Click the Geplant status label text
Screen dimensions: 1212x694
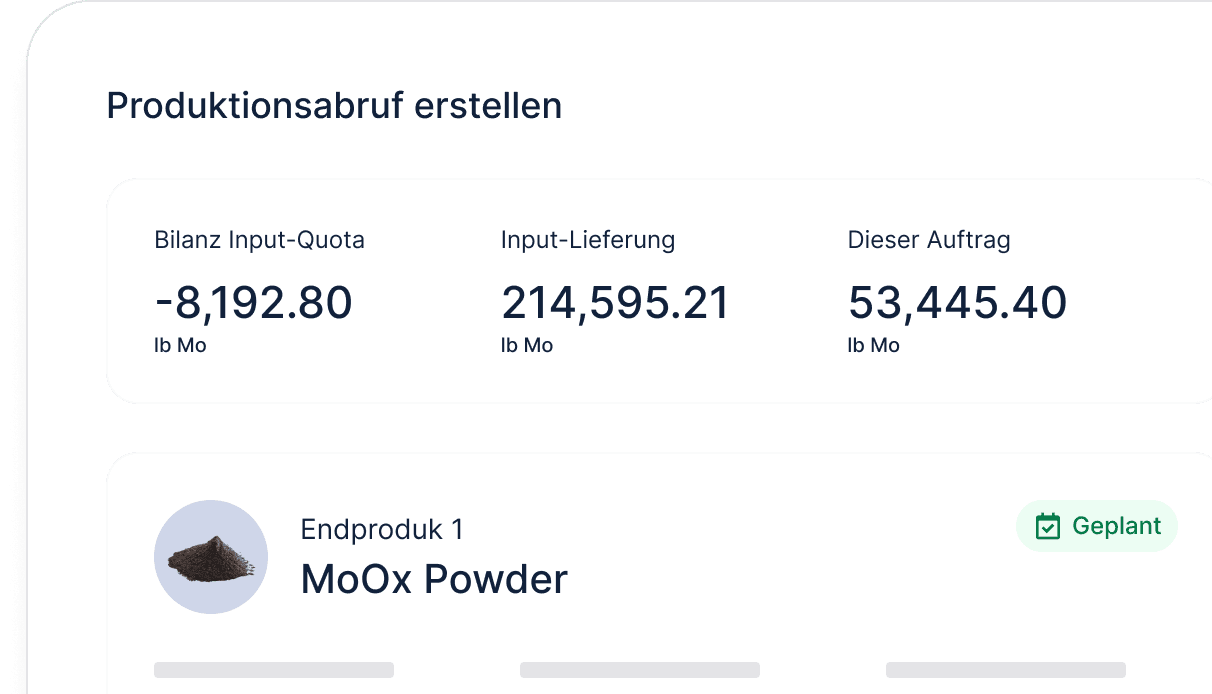pos(1116,526)
